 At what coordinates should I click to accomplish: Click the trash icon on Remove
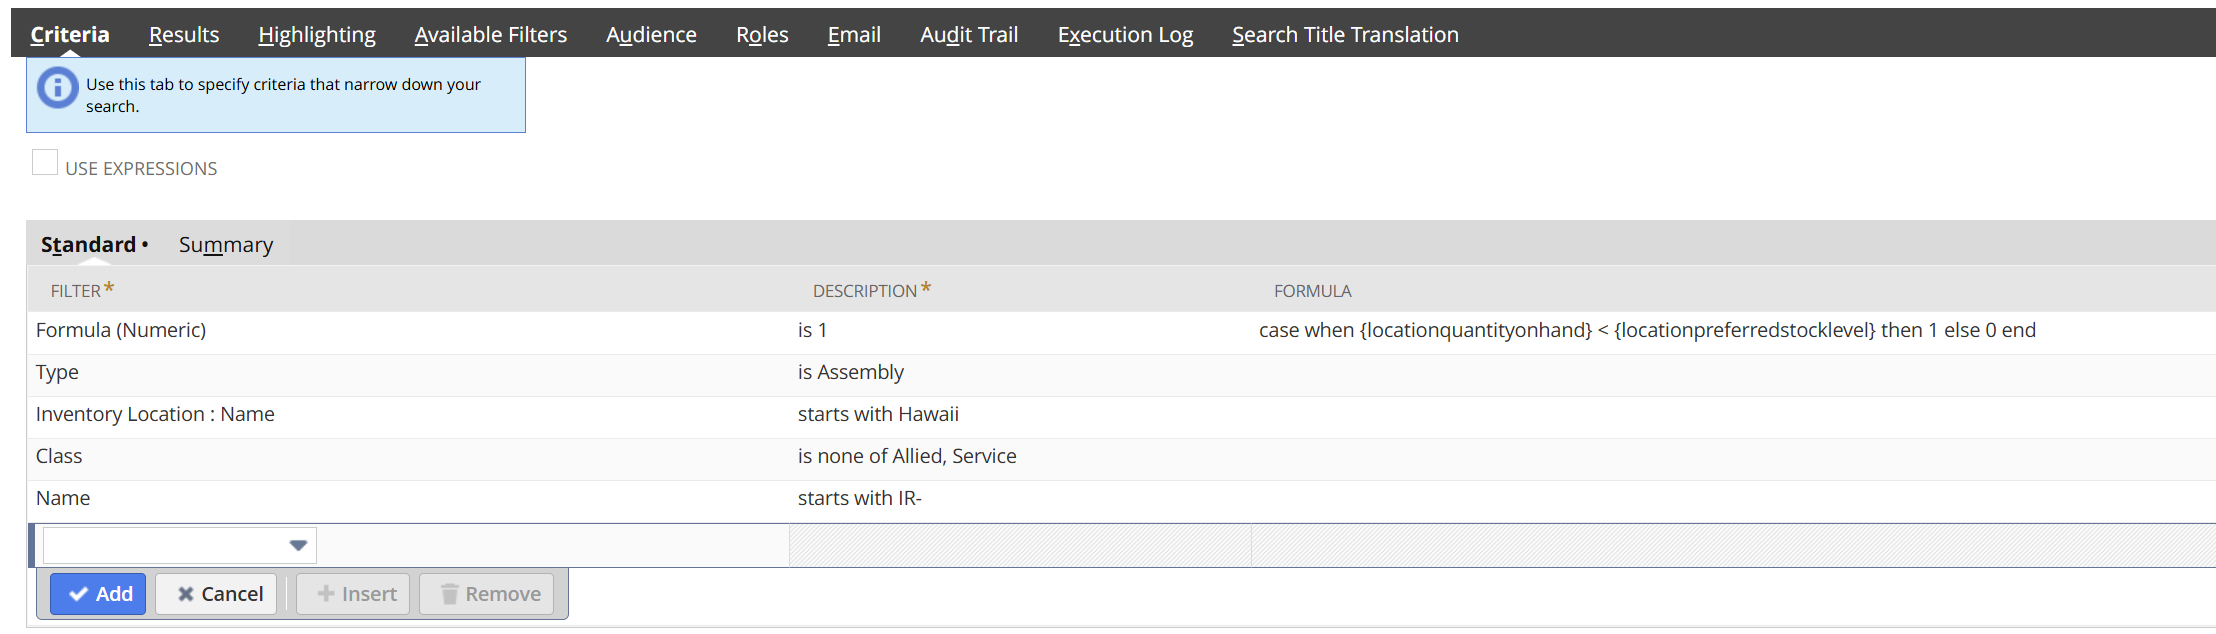(450, 594)
